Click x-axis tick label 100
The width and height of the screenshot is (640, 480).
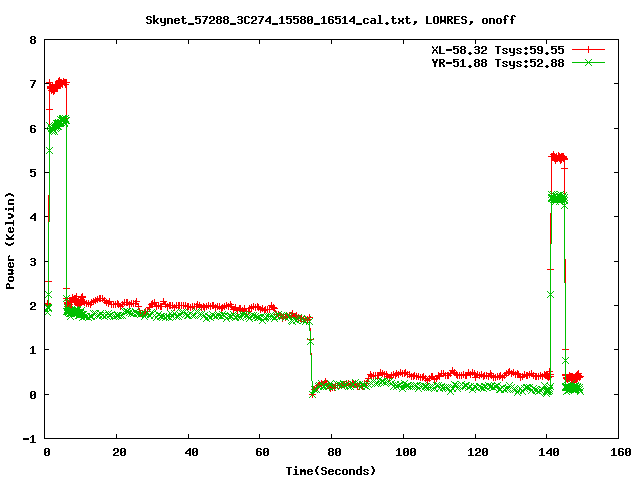point(406,452)
